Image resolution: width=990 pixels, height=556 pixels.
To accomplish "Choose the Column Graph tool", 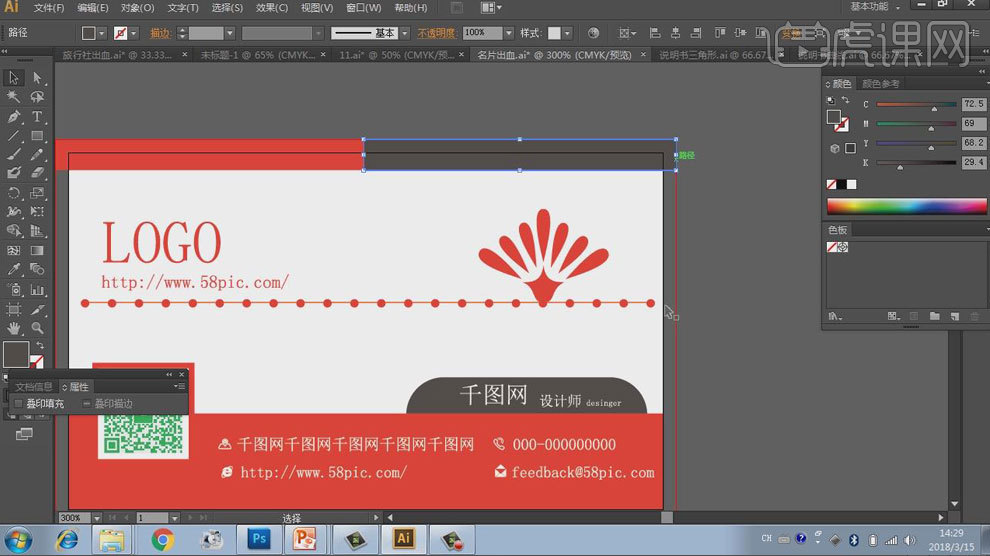I will 37,290.
